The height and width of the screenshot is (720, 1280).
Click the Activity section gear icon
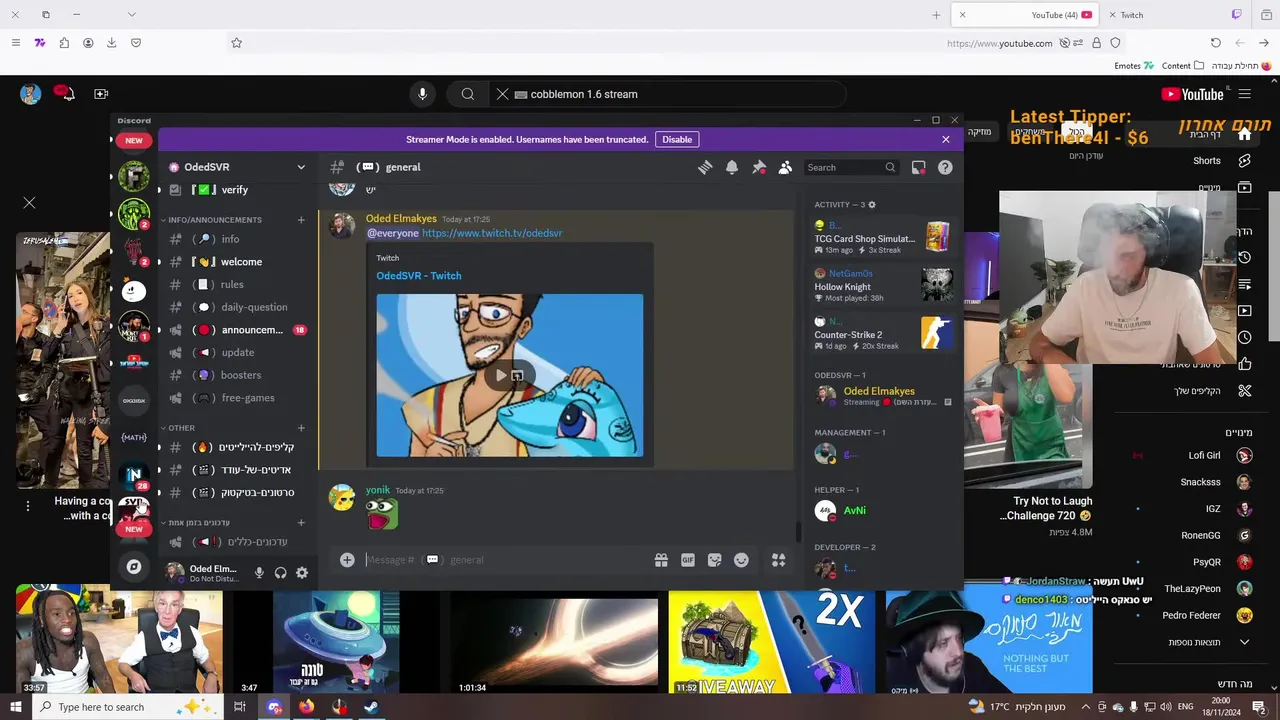[x=872, y=204]
